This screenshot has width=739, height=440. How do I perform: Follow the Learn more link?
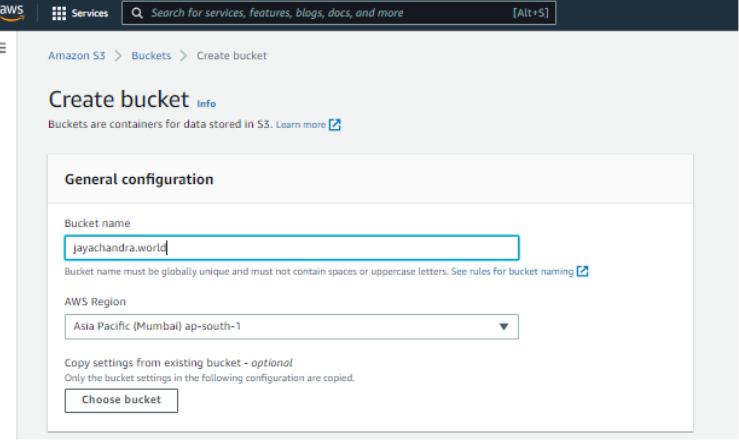[x=300, y=125]
